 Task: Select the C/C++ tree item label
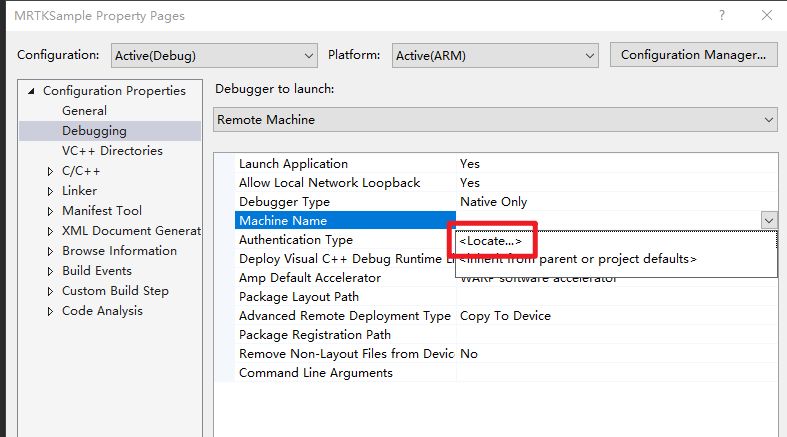pos(81,171)
